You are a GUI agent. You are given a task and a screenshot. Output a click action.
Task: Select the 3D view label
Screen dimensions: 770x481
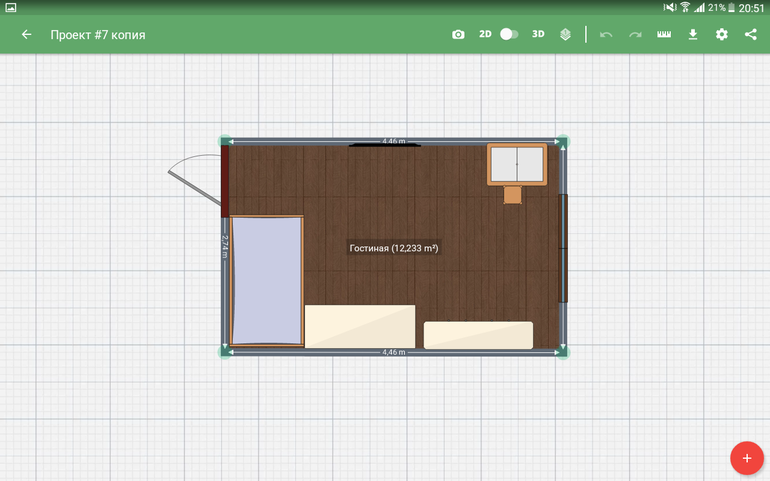(538, 34)
